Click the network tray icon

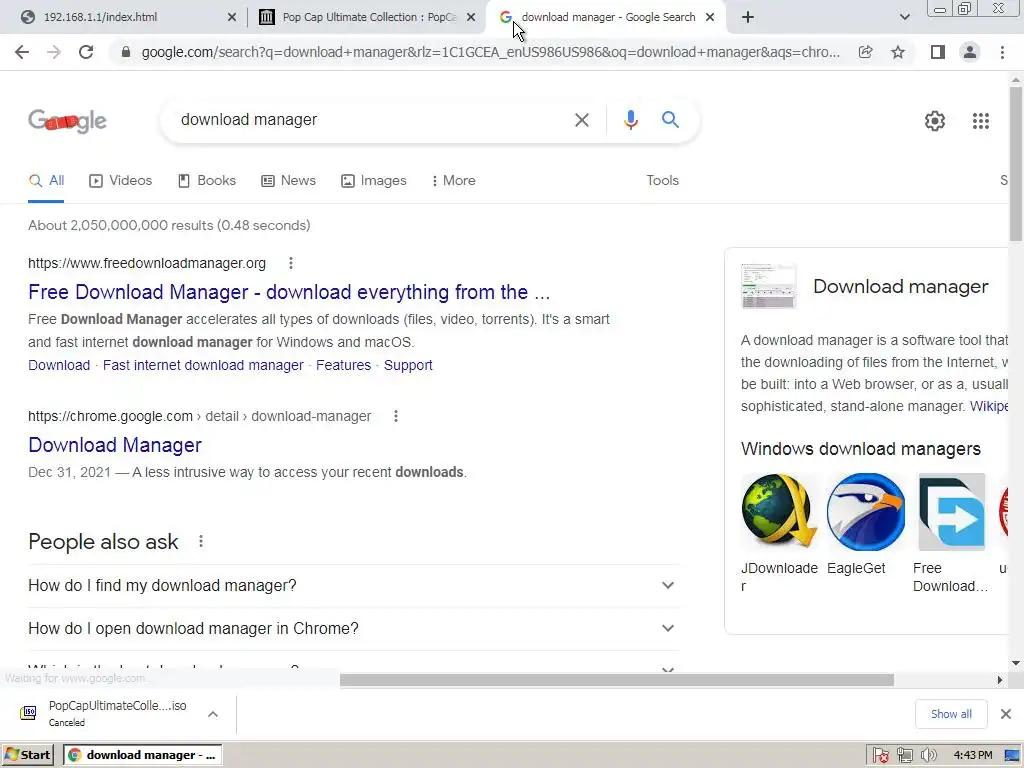click(x=904, y=756)
